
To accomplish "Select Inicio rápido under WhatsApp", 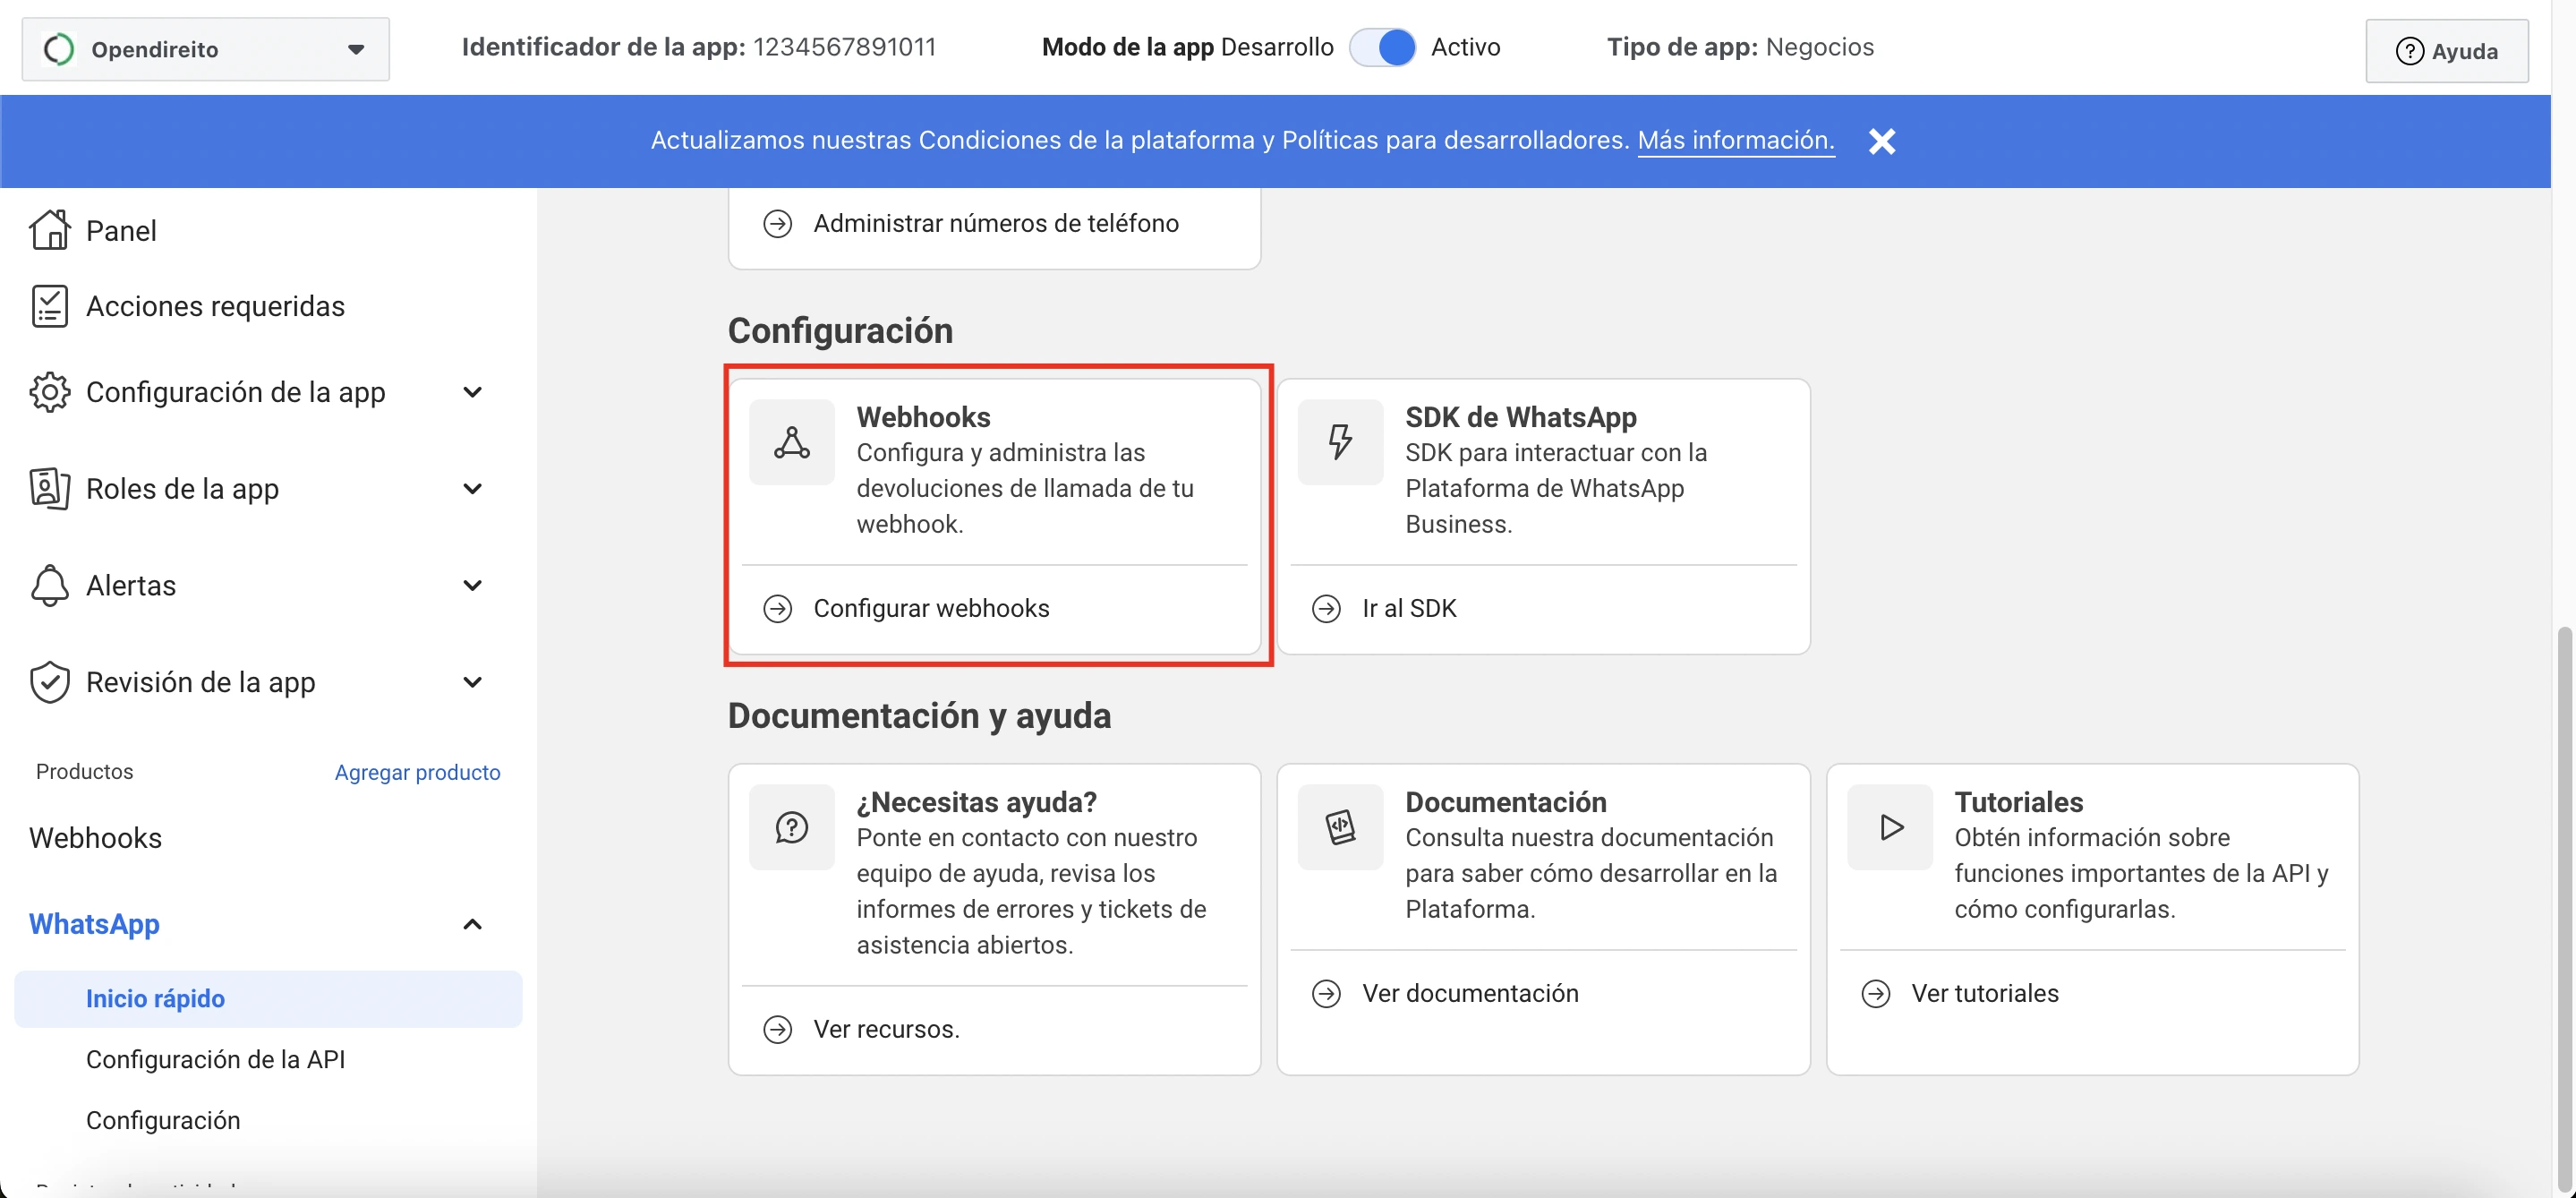I will tap(154, 998).
